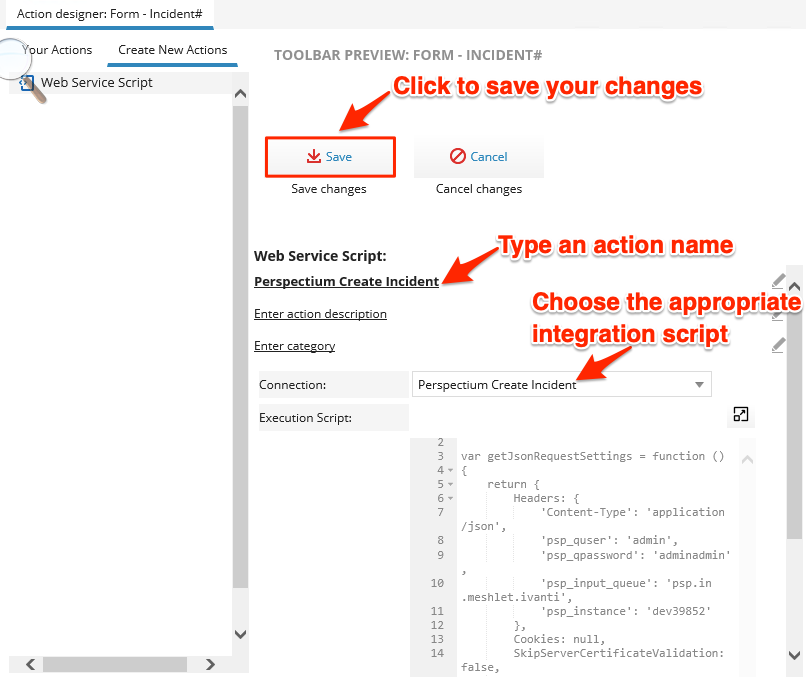Image resolution: width=812 pixels, height=677 pixels.
Task: Switch to the Your Actions tab
Action: 57,50
